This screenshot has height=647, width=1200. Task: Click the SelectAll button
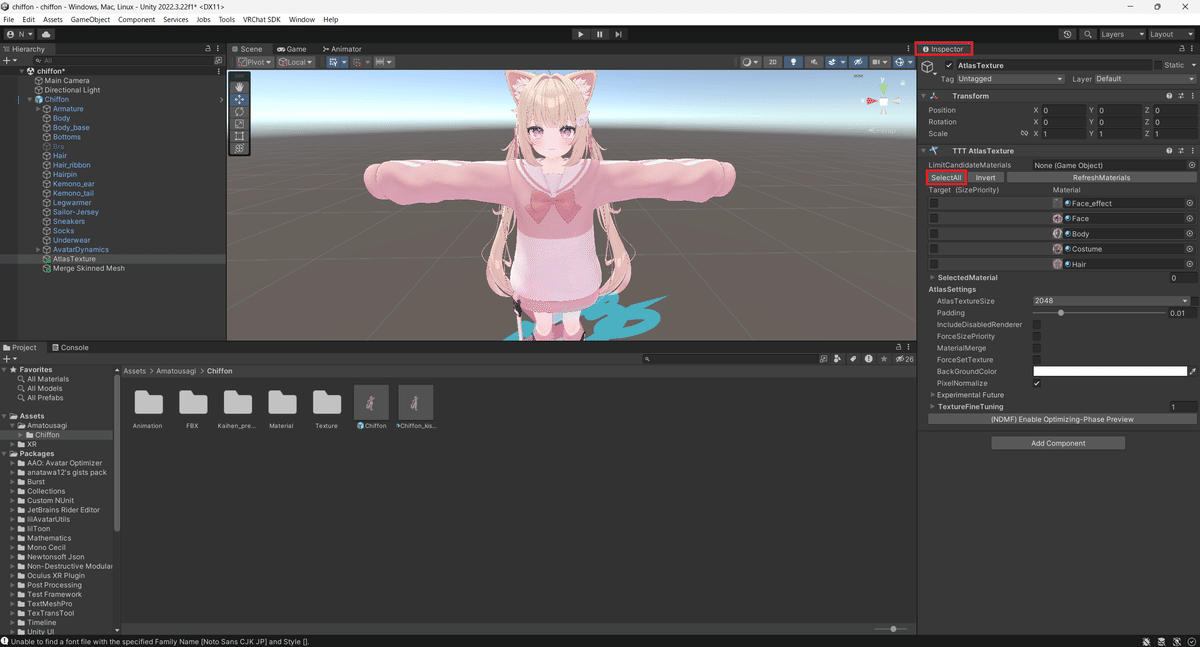point(945,178)
